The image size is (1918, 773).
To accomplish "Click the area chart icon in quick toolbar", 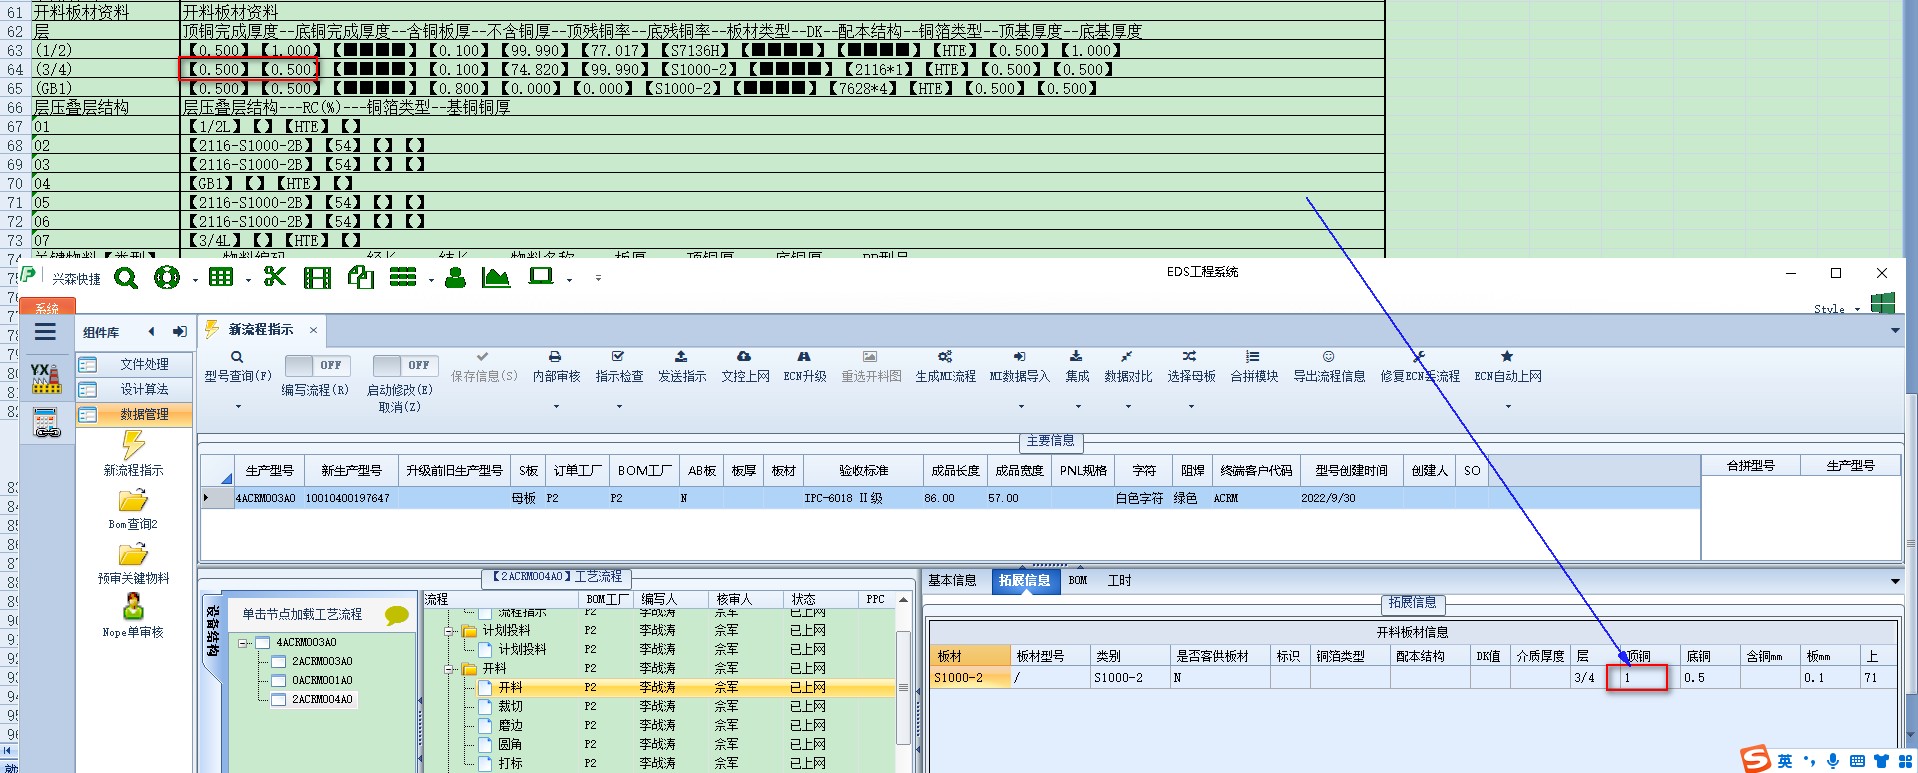I will pyautogui.click(x=496, y=277).
